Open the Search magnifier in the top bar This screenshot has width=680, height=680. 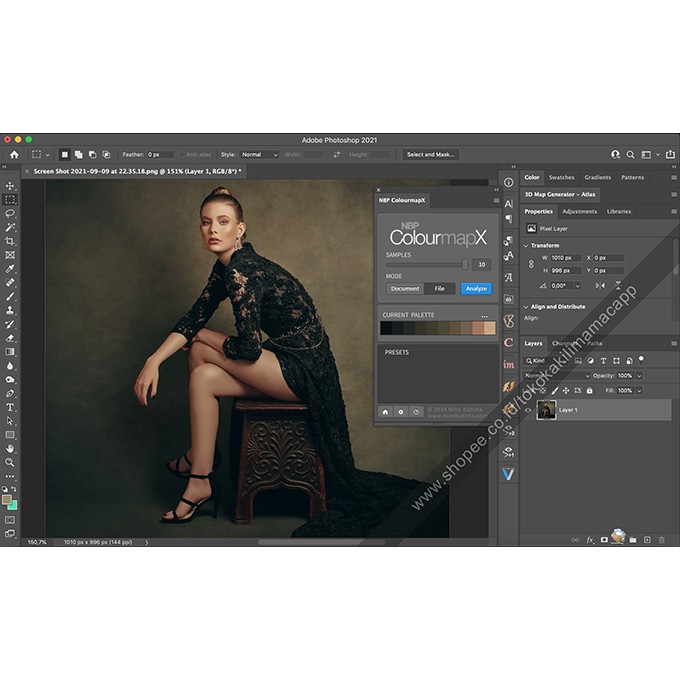(x=631, y=155)
